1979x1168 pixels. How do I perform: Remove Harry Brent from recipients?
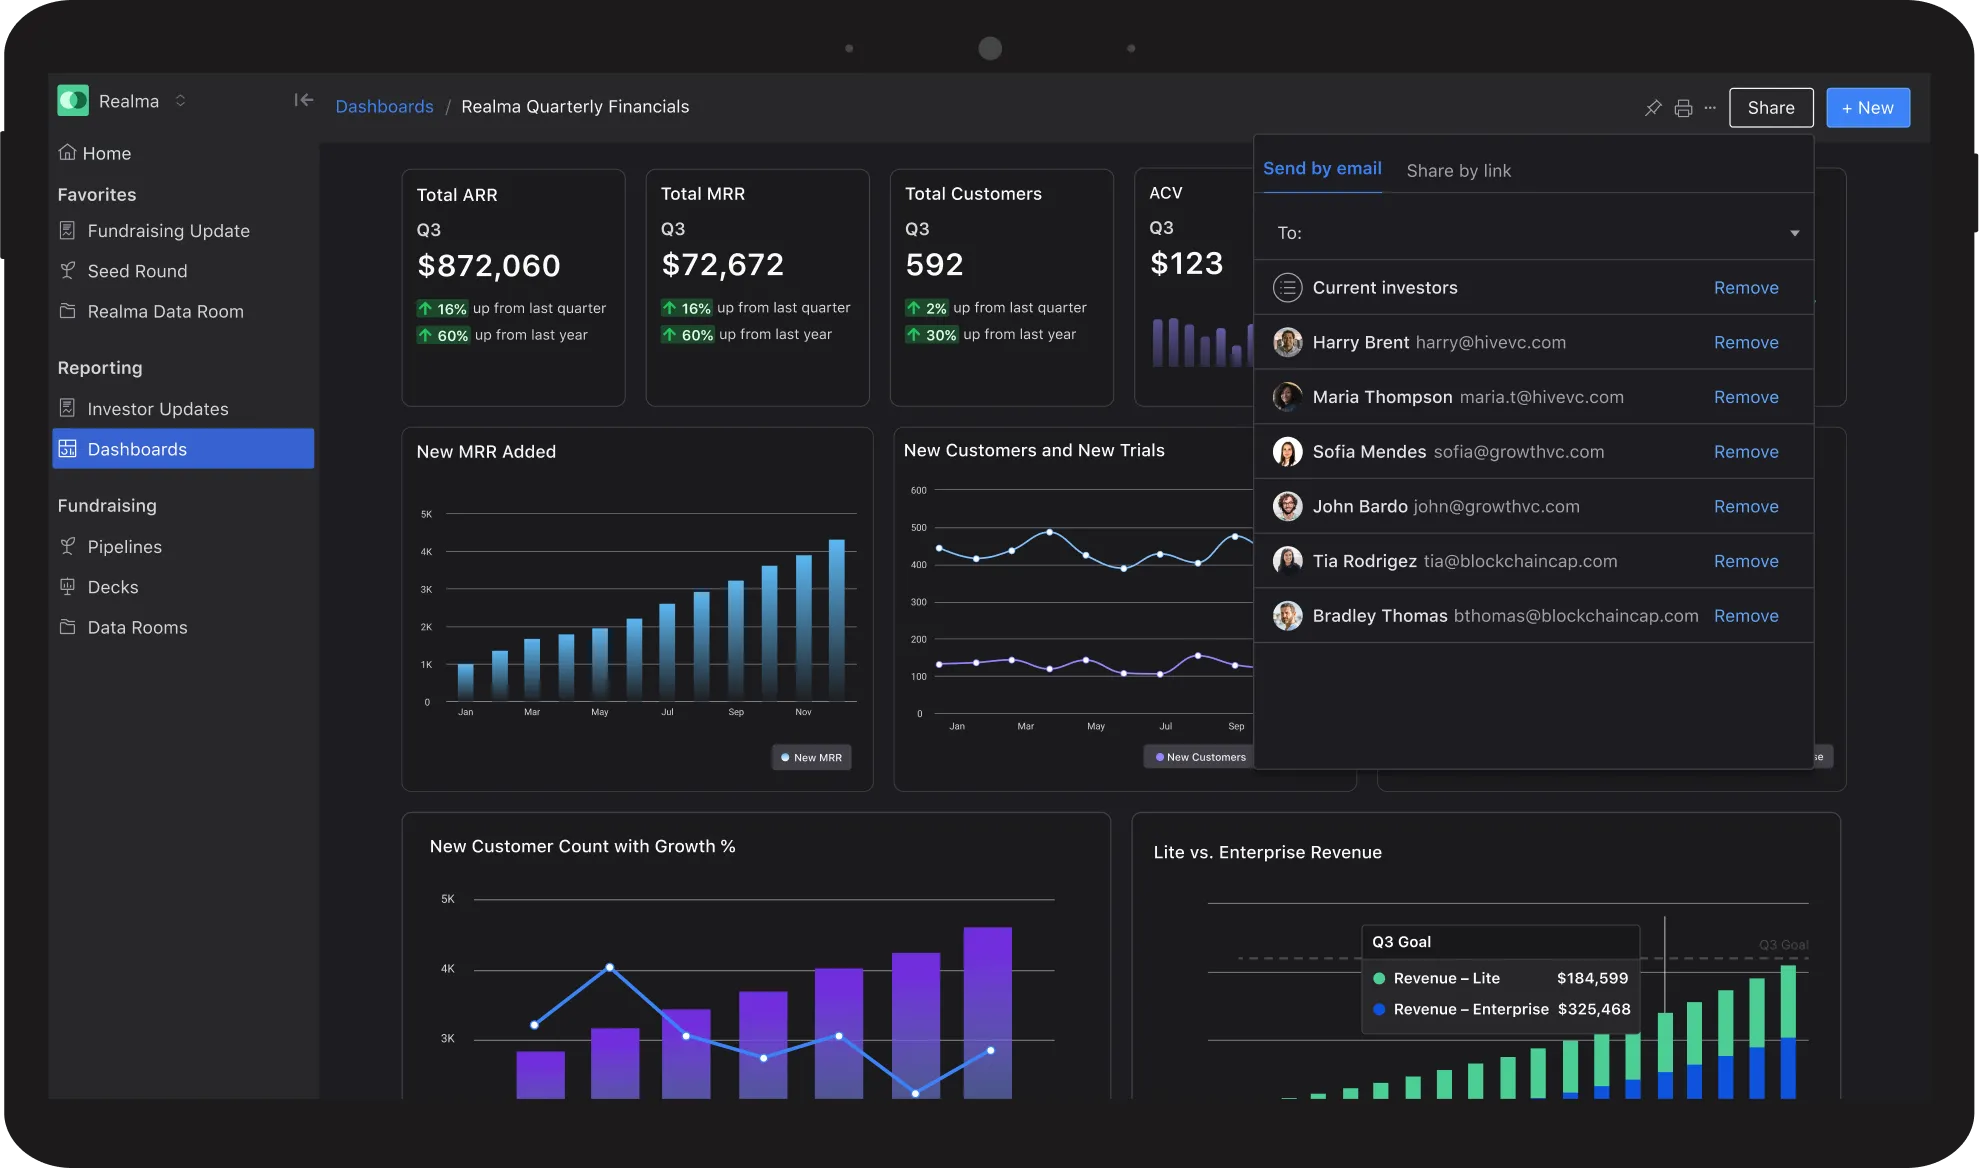pos(1745,343)
